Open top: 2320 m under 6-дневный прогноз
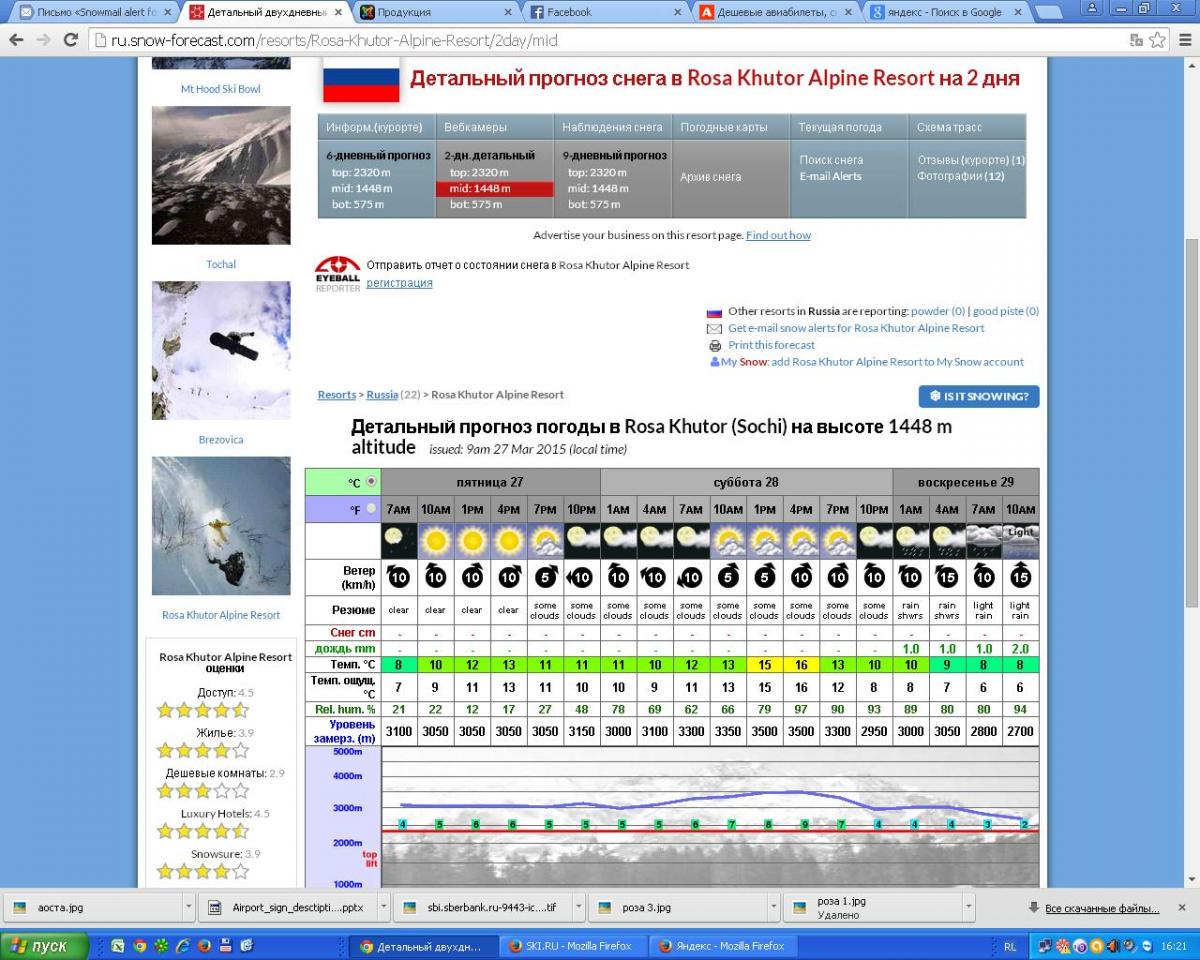Image resolution: width=1200 pixels, height=960 pixels. [x=361, y=172]
